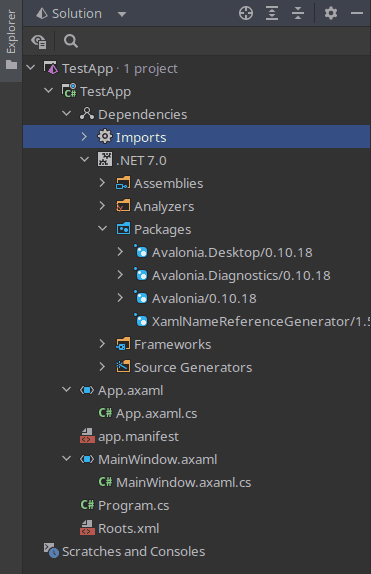Click the TestApp solution icon
Image resolution: width=371 pixels, height=574 pixels.
(51, 68)
